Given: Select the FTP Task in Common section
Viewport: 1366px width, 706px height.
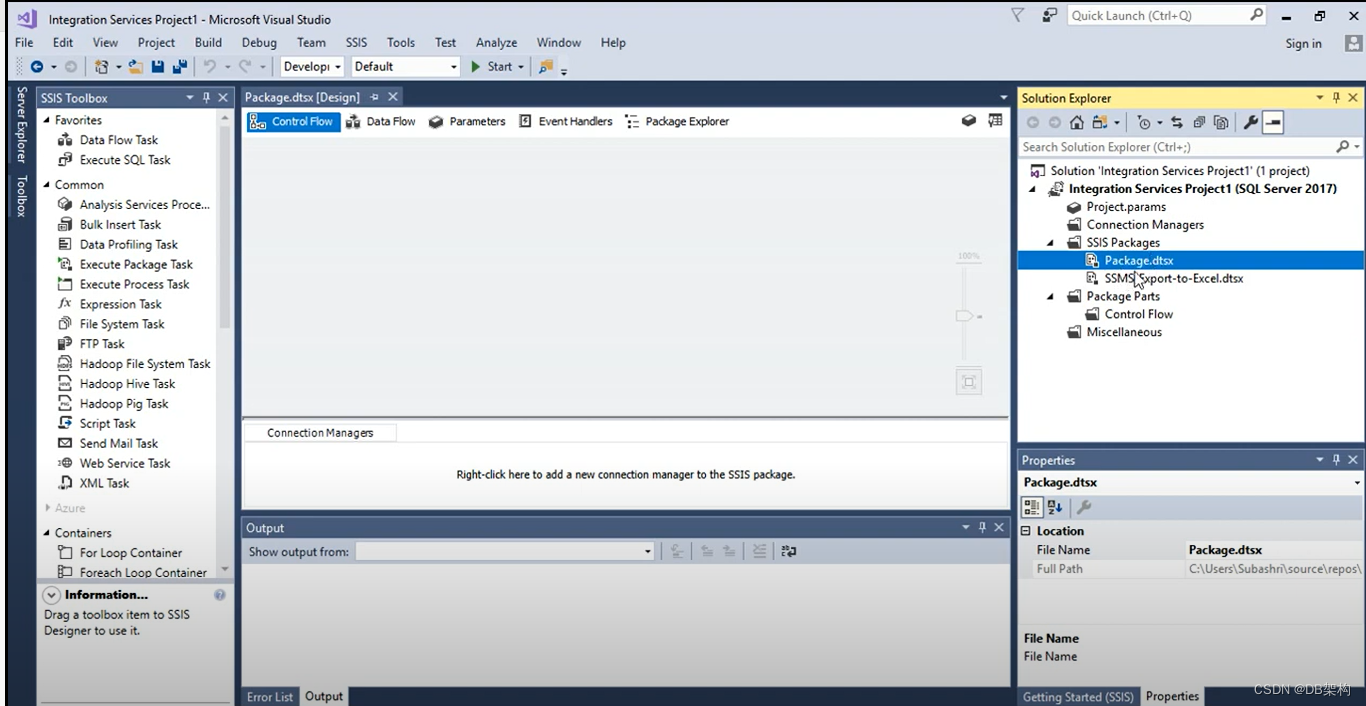Looking at the screenshot, I should [x=100, y=343].
